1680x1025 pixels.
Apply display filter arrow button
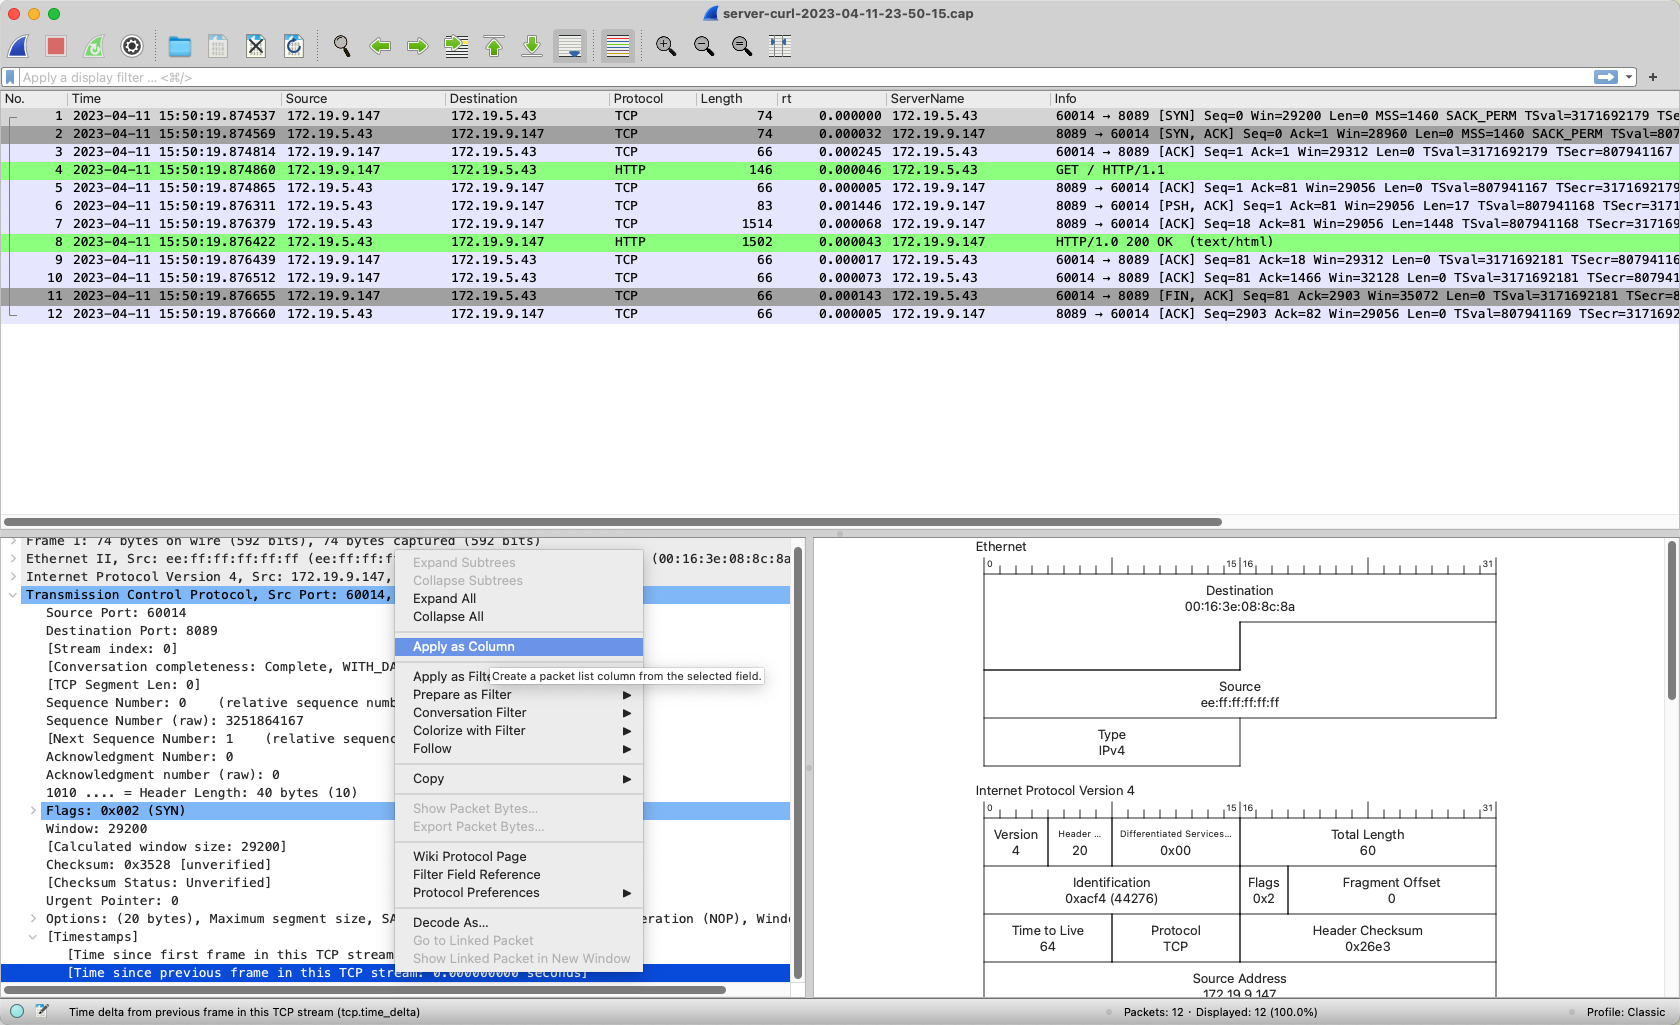(x=1606, y=77)
